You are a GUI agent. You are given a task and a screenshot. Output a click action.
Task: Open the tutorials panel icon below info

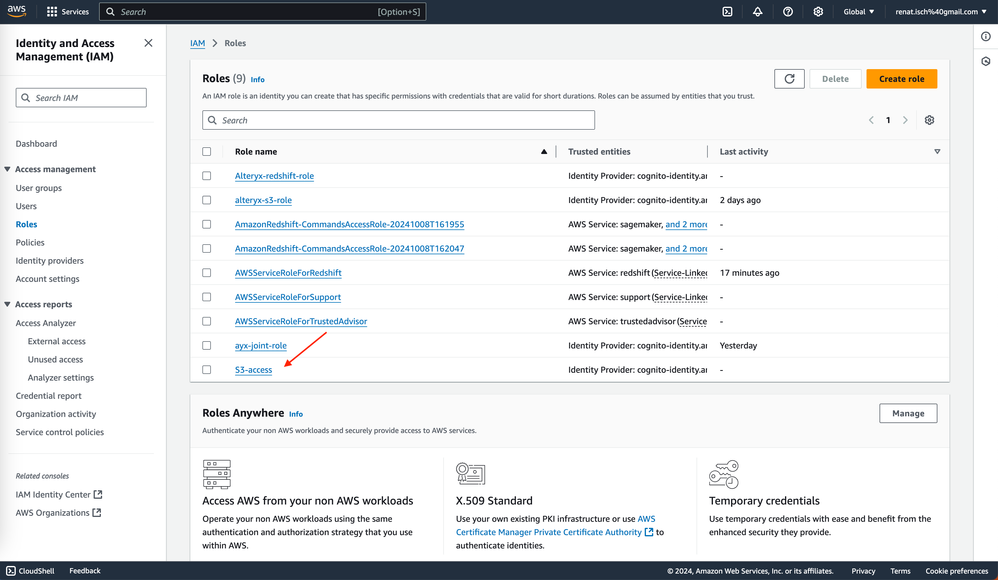(x=985, y=61)
